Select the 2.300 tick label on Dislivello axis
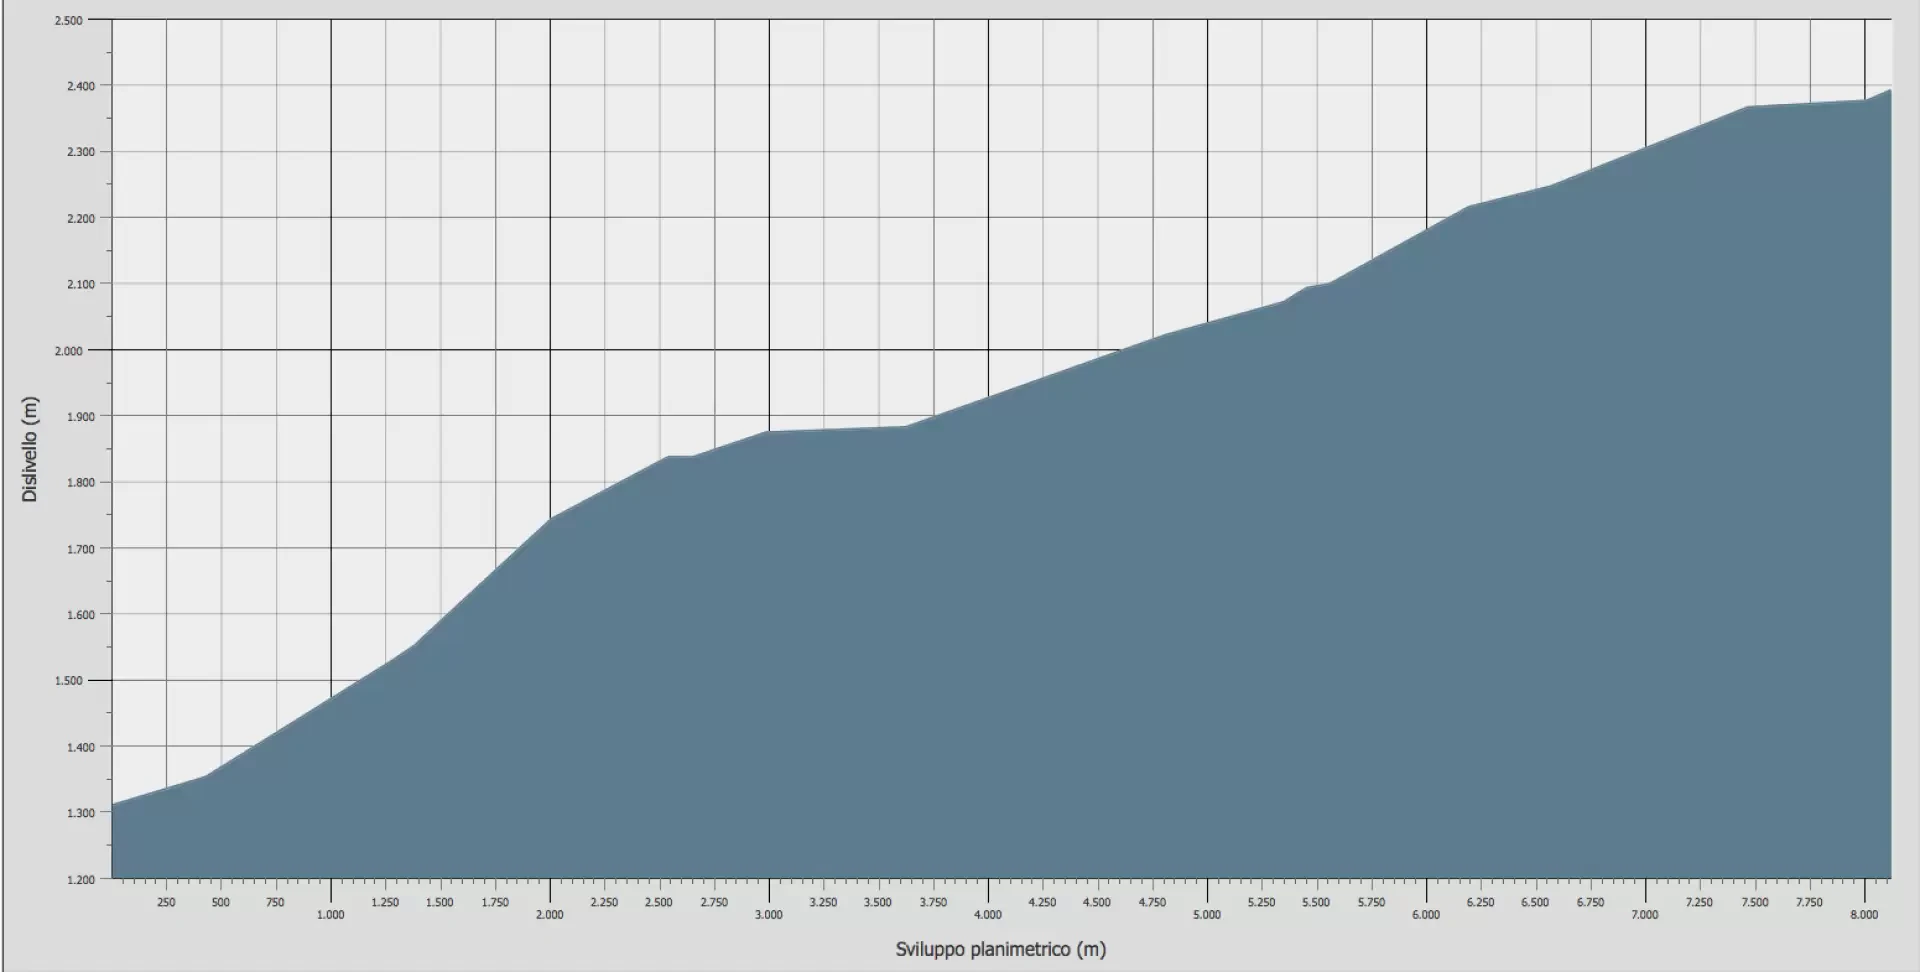The height and width of the screenshot is (972, 1920). [x=82, y=152]
